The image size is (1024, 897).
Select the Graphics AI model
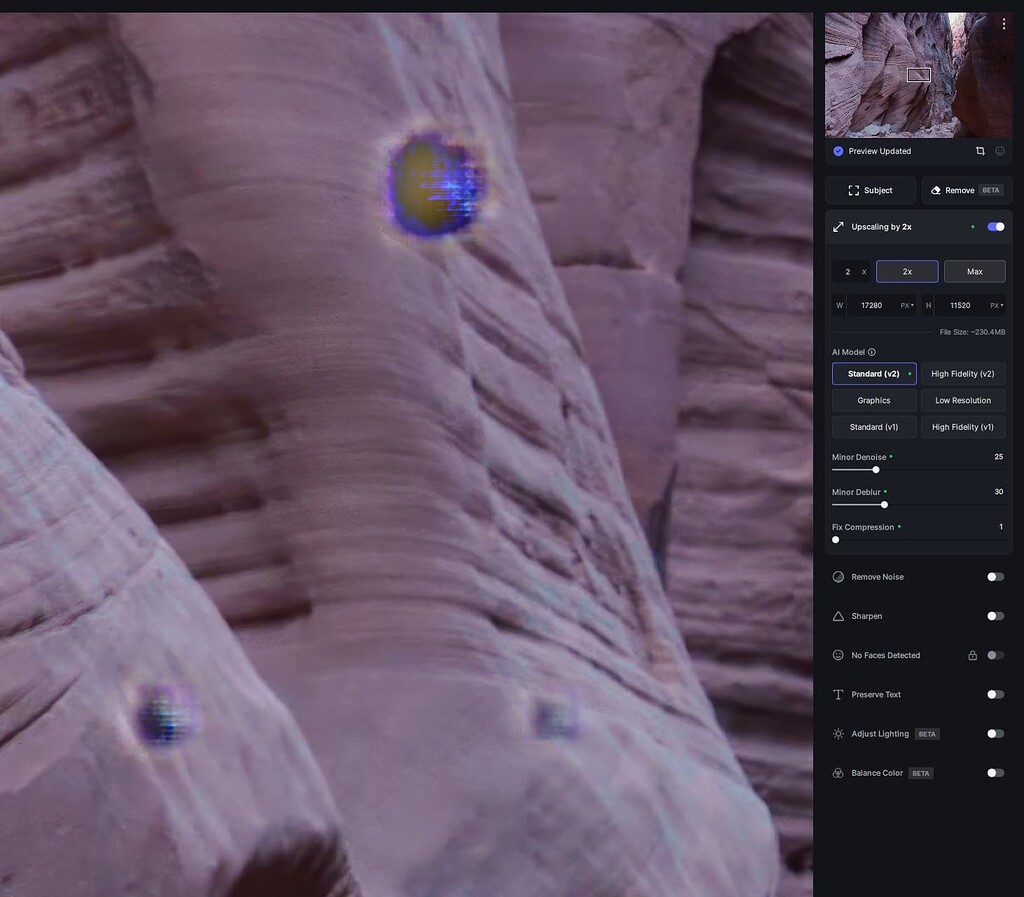(874, 400)
